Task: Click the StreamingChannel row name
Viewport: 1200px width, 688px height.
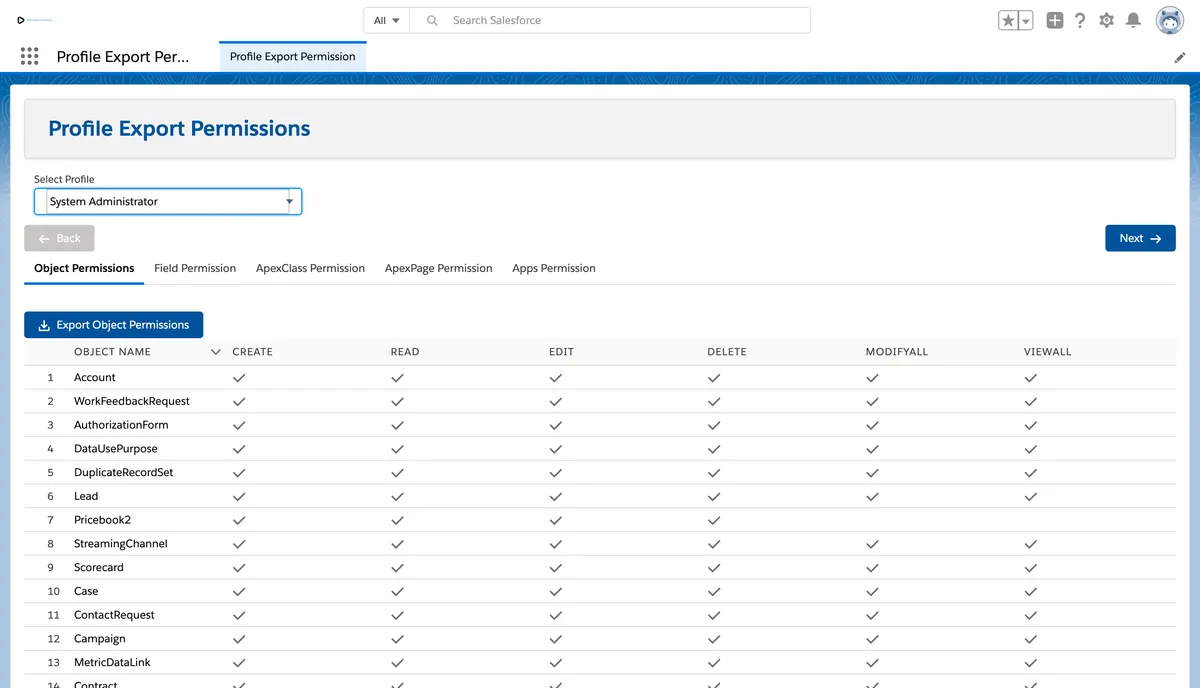Action: [121, 544]
